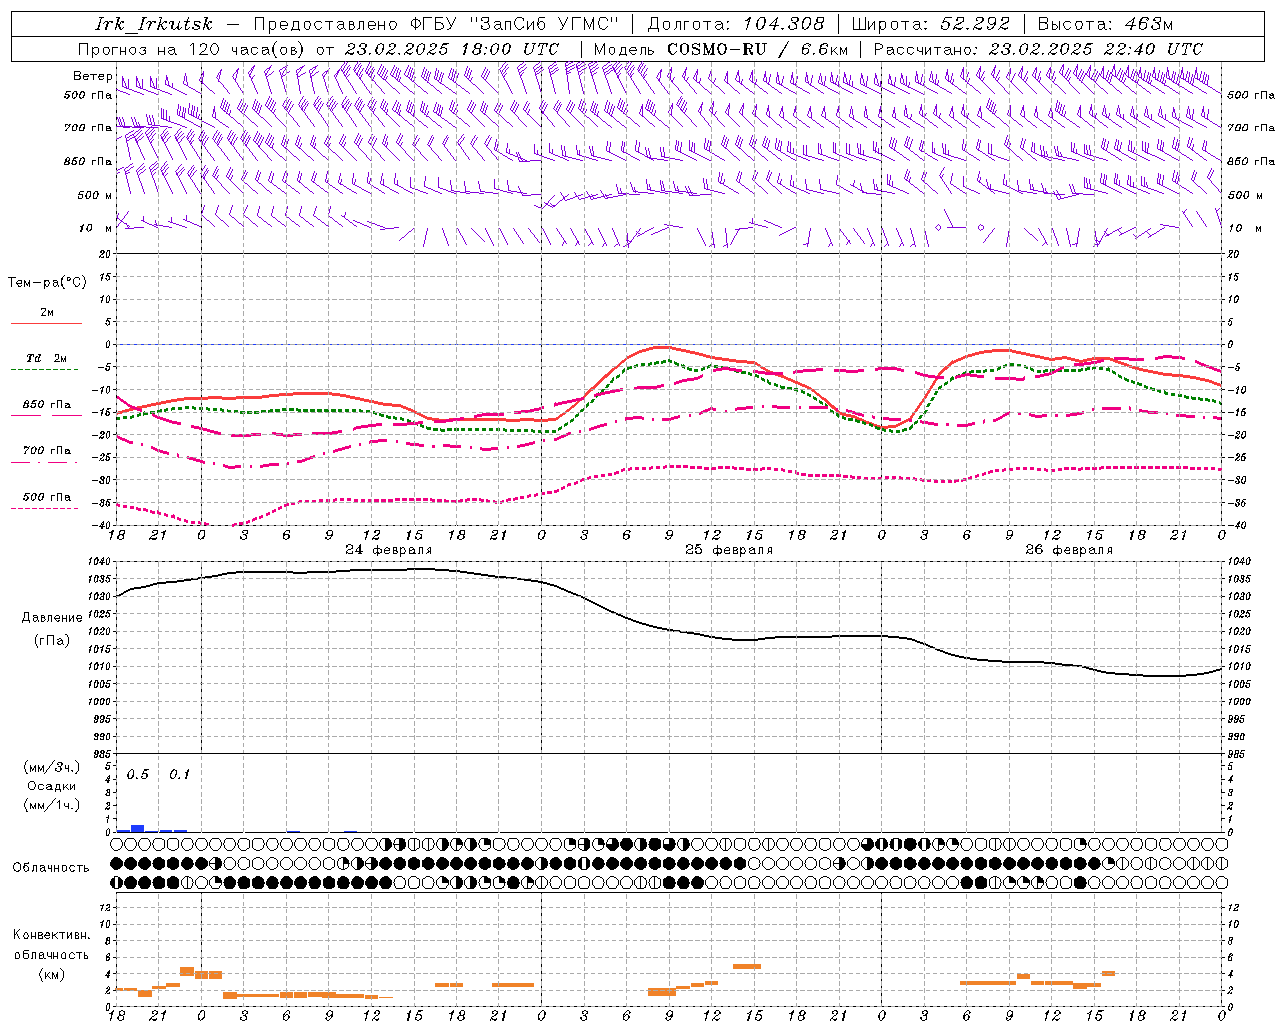Select Рассчитано: 23.02.2025 22:40 UTC text

coord(1038,49)
